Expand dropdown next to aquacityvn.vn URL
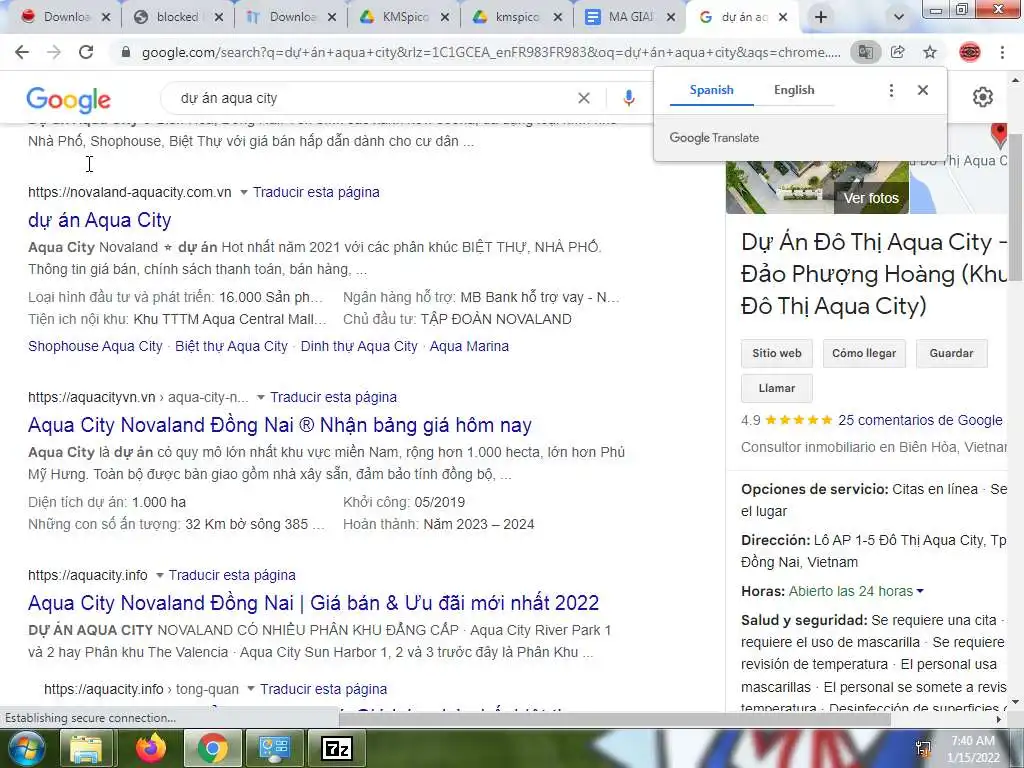1024x768 pixels. click(261, 397)
